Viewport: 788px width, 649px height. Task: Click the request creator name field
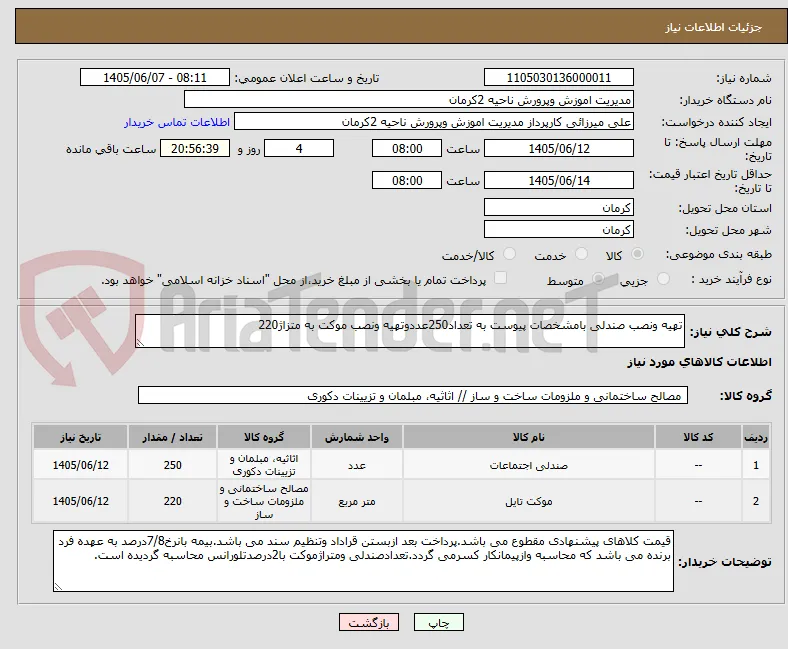[x=434, y=122]
